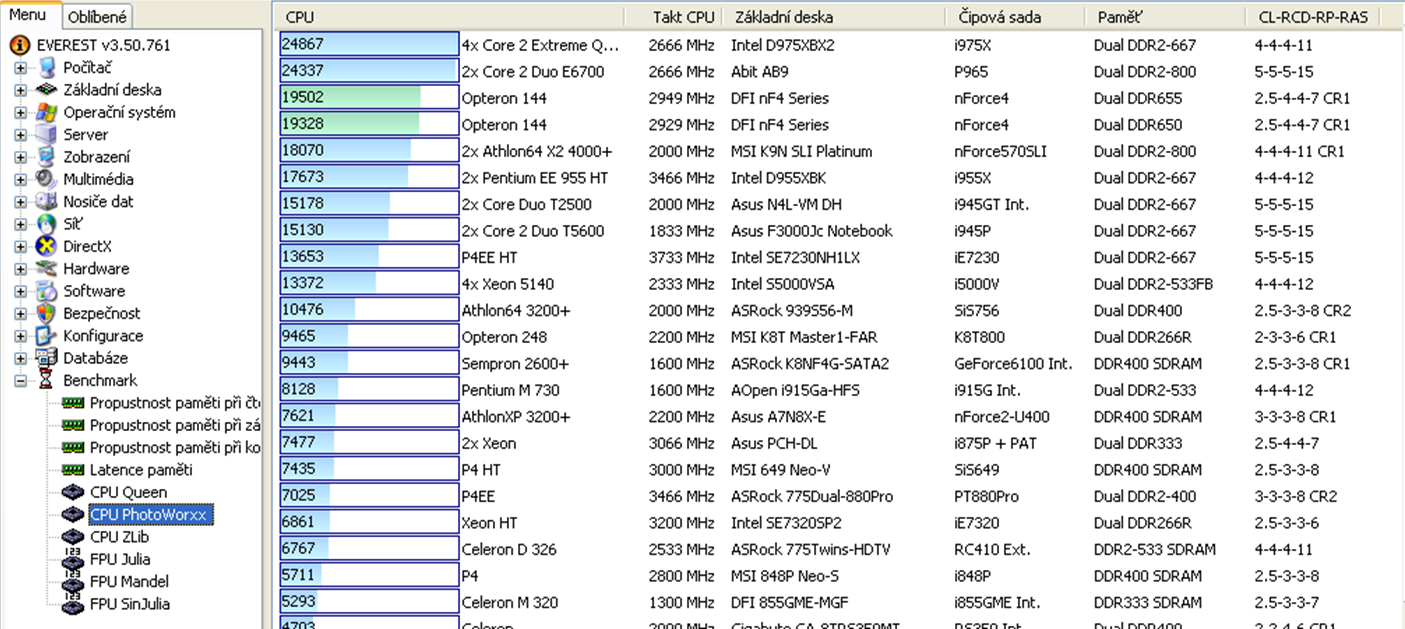This screenshot has height=629, width=1405.
Task: Switch to the Menu tab
Action: (x=28, y=15)
